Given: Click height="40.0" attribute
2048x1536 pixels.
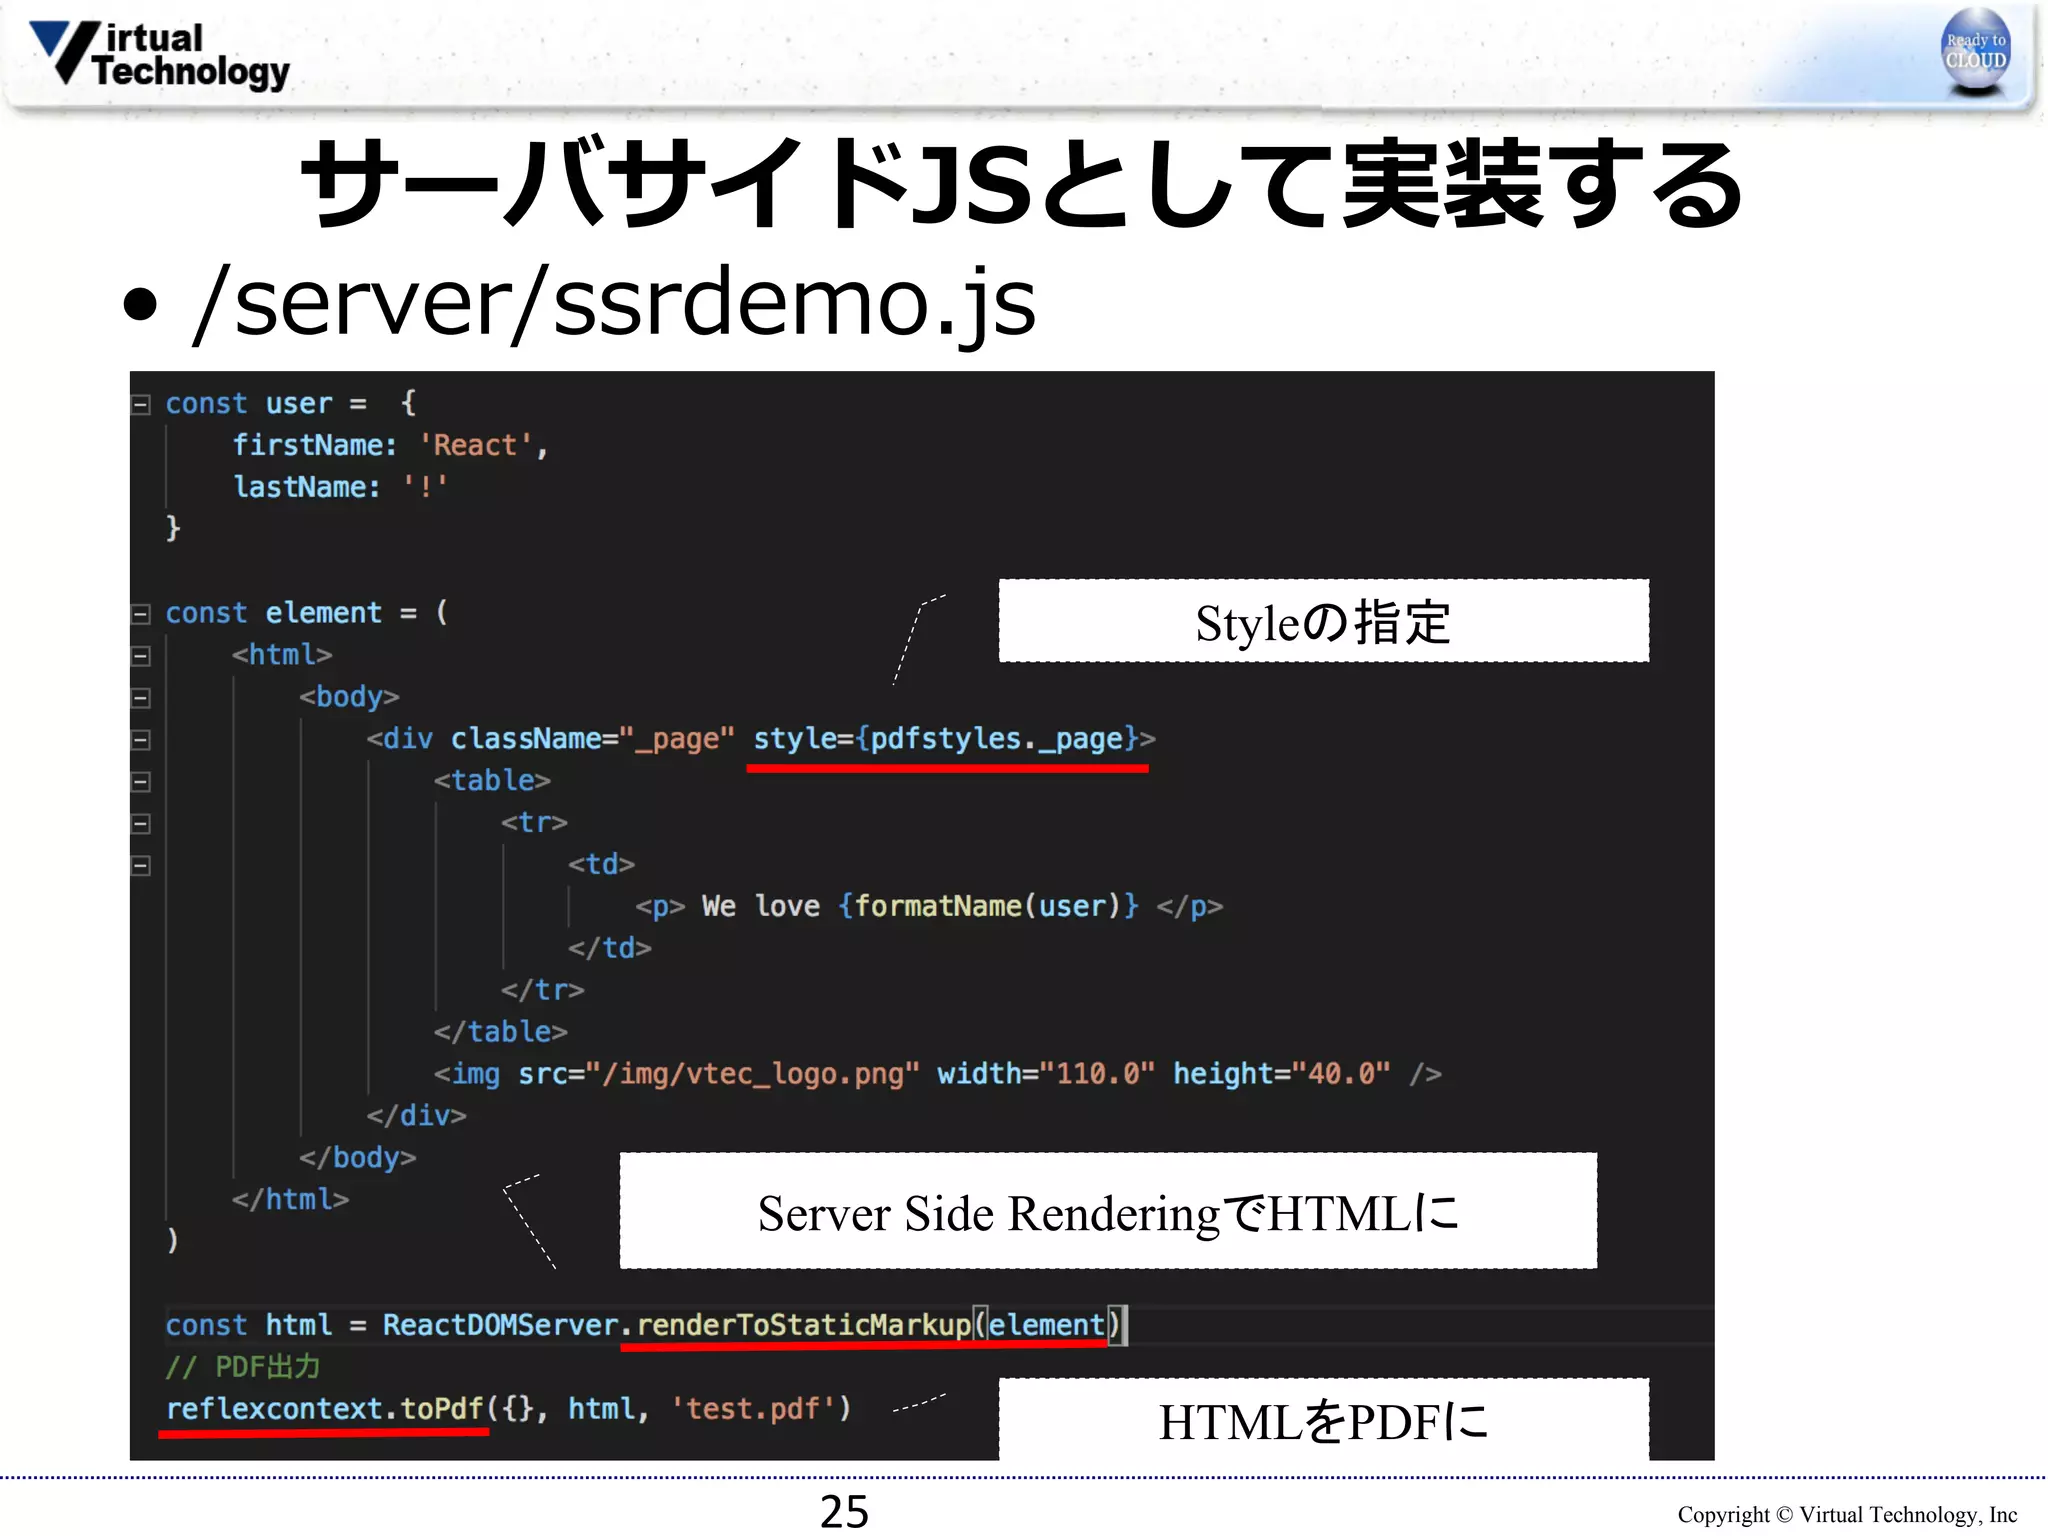Looking at the screenshot, I should click(x=1281, y=1074).
